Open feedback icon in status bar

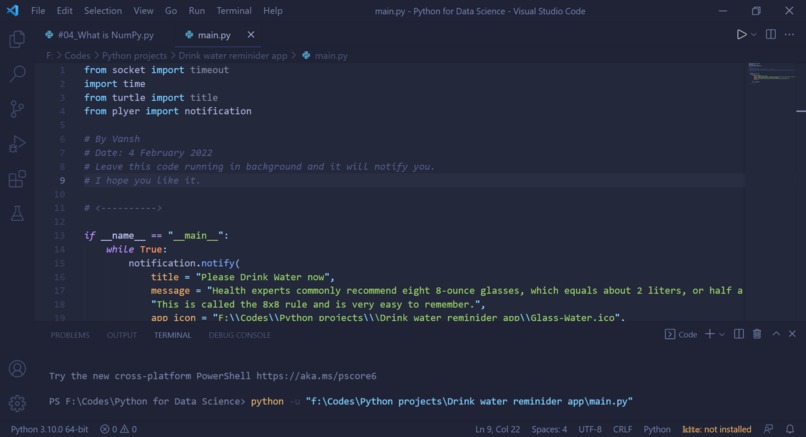(x=768, y=429)
